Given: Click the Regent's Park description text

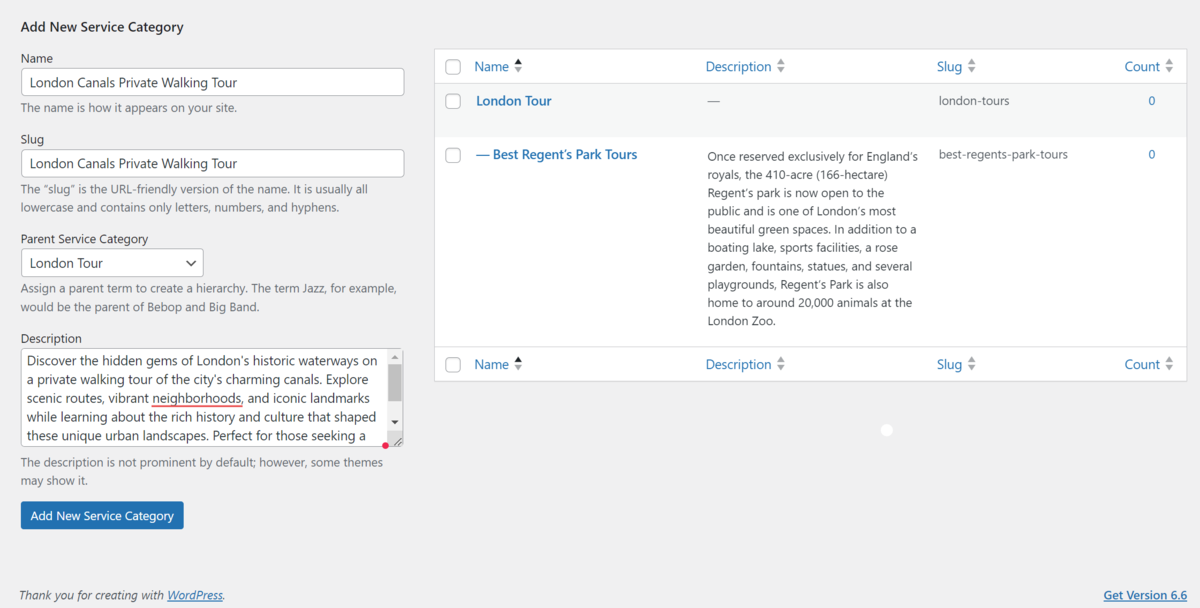Looking at the screenshot, I should click(812, 239).
